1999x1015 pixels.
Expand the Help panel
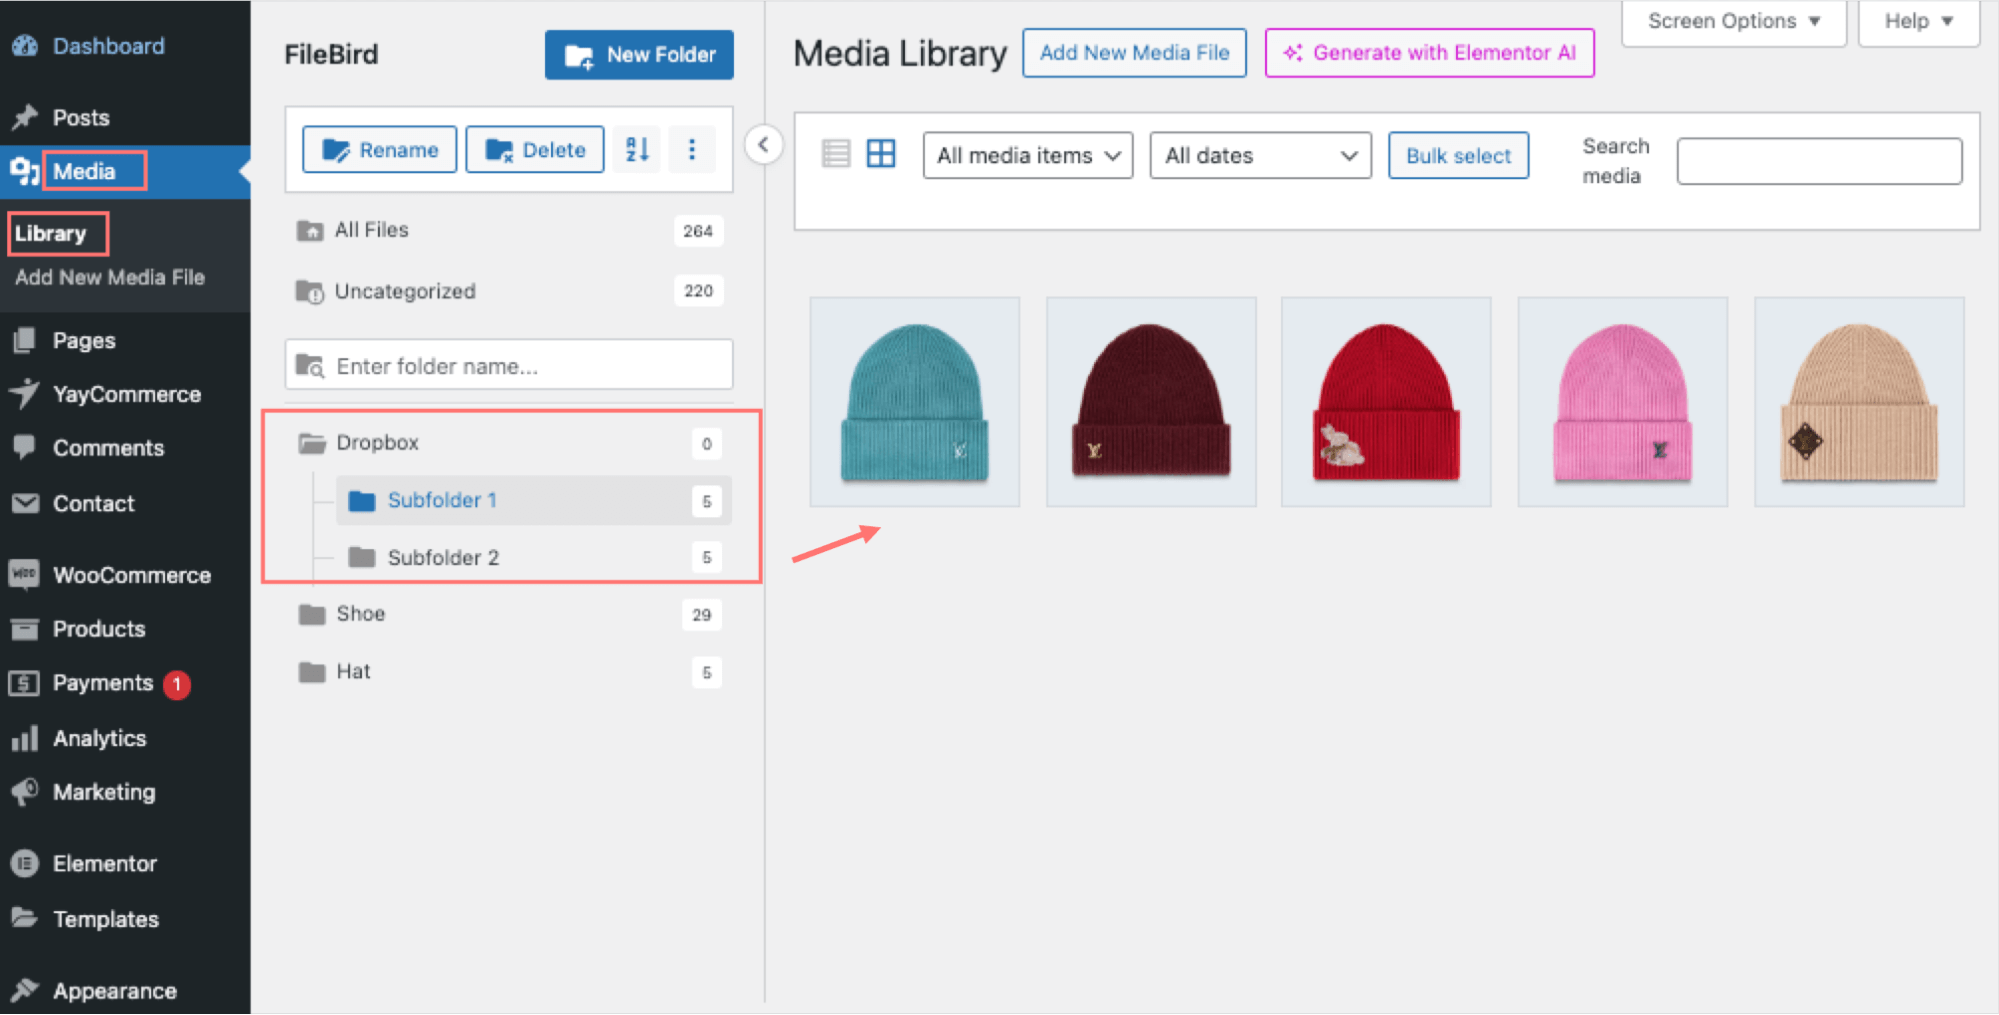click(x=1917, y=21)
